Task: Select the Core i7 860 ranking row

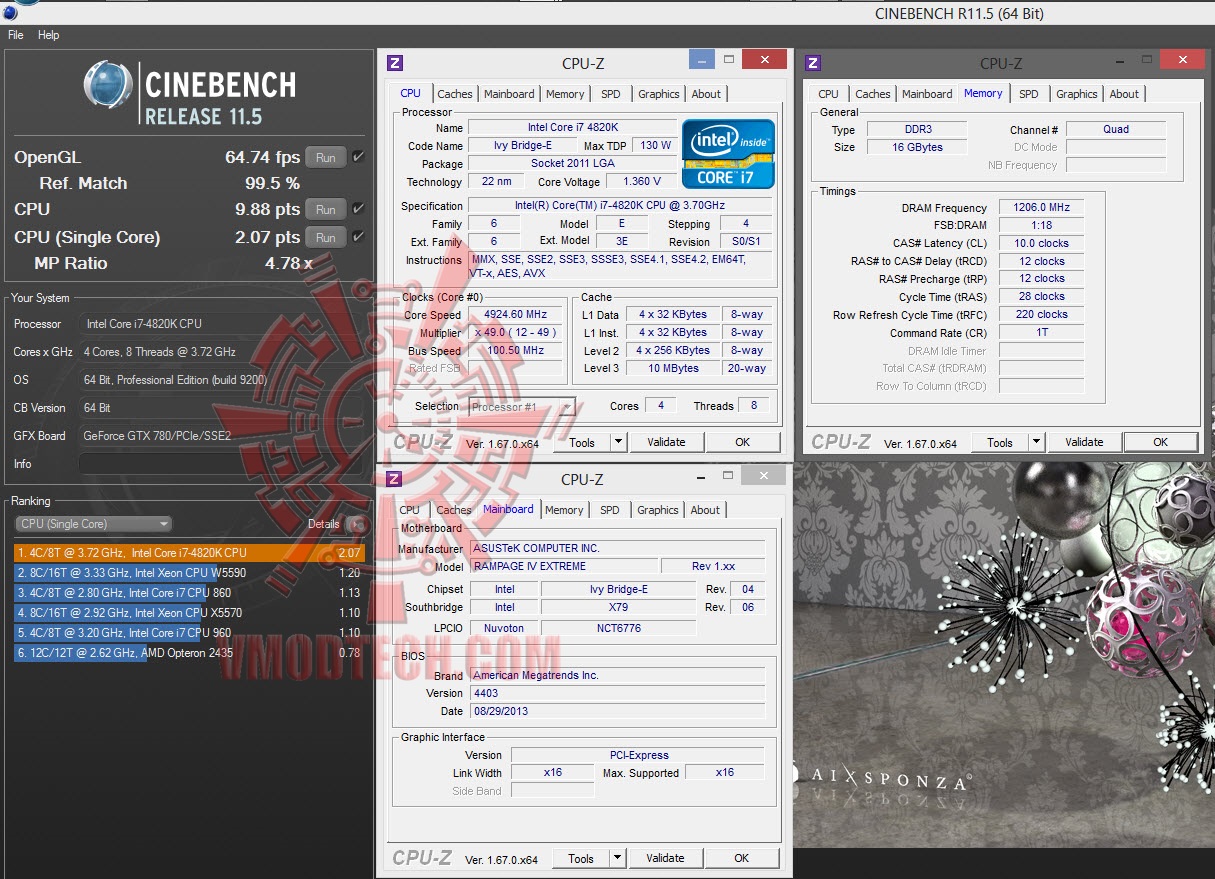Action: [190, 593]
